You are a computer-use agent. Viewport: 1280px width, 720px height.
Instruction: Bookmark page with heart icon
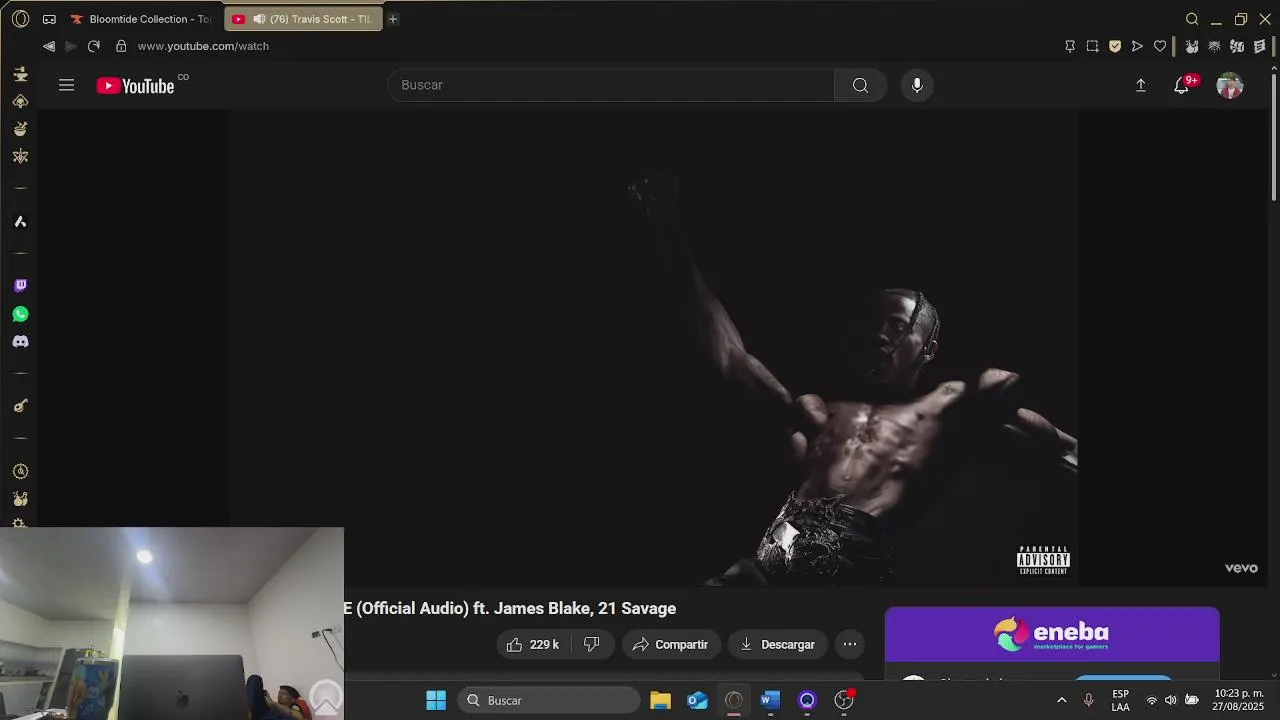point(1160,46)
